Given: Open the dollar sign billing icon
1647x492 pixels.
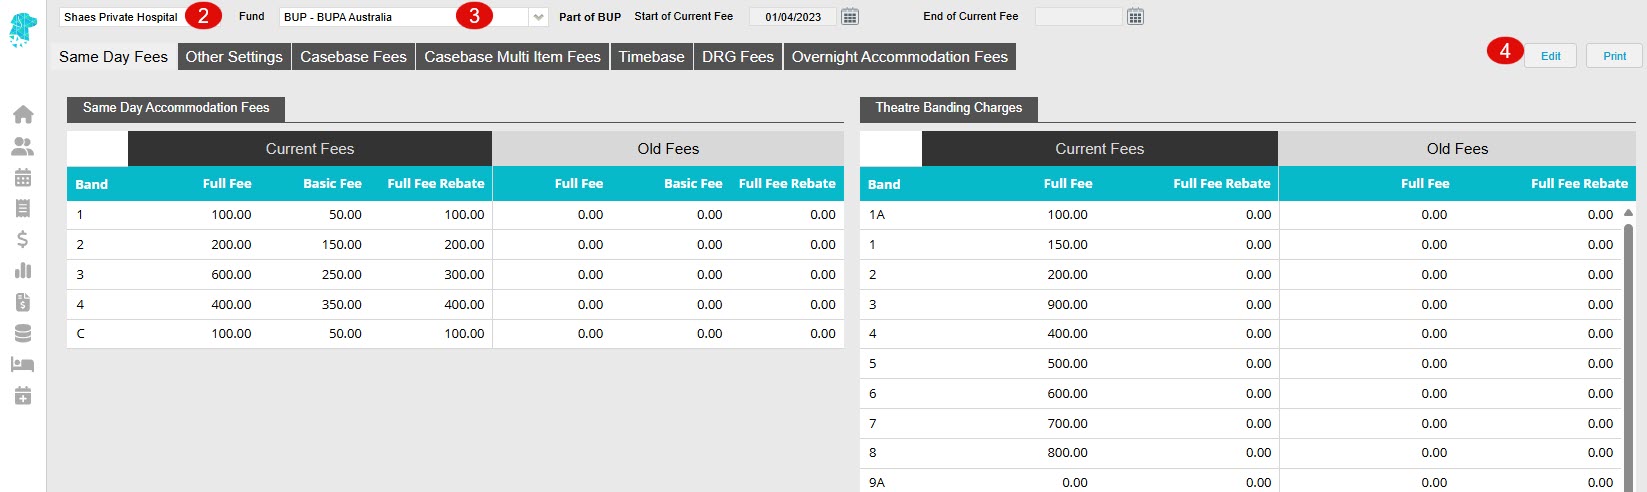Looking at the screenshot, I should click(22, 240).
